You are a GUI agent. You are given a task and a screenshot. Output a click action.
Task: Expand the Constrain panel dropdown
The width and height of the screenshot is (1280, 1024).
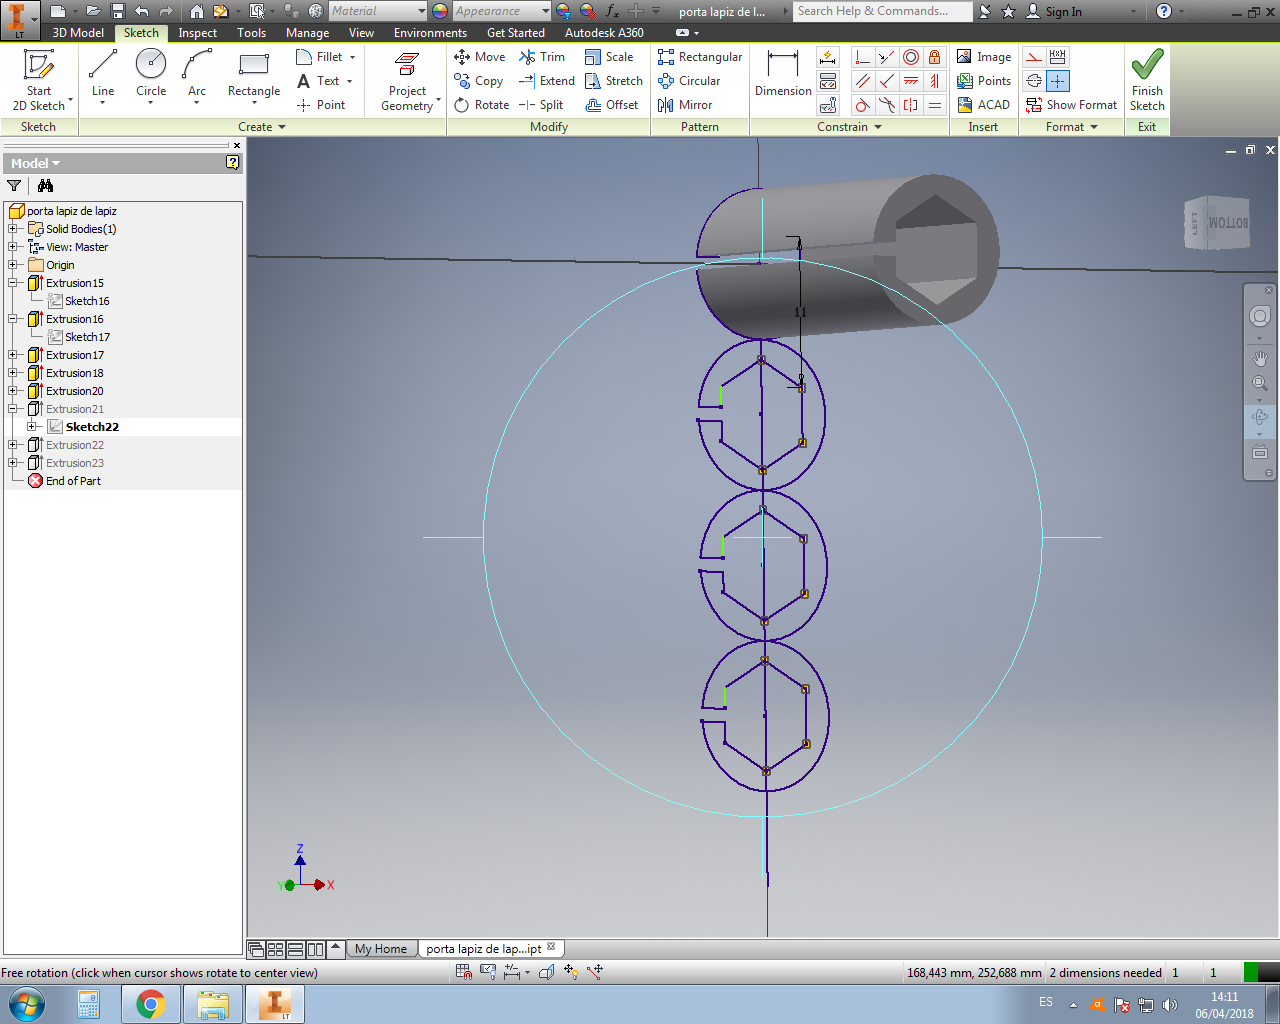[x=878, y=127]
